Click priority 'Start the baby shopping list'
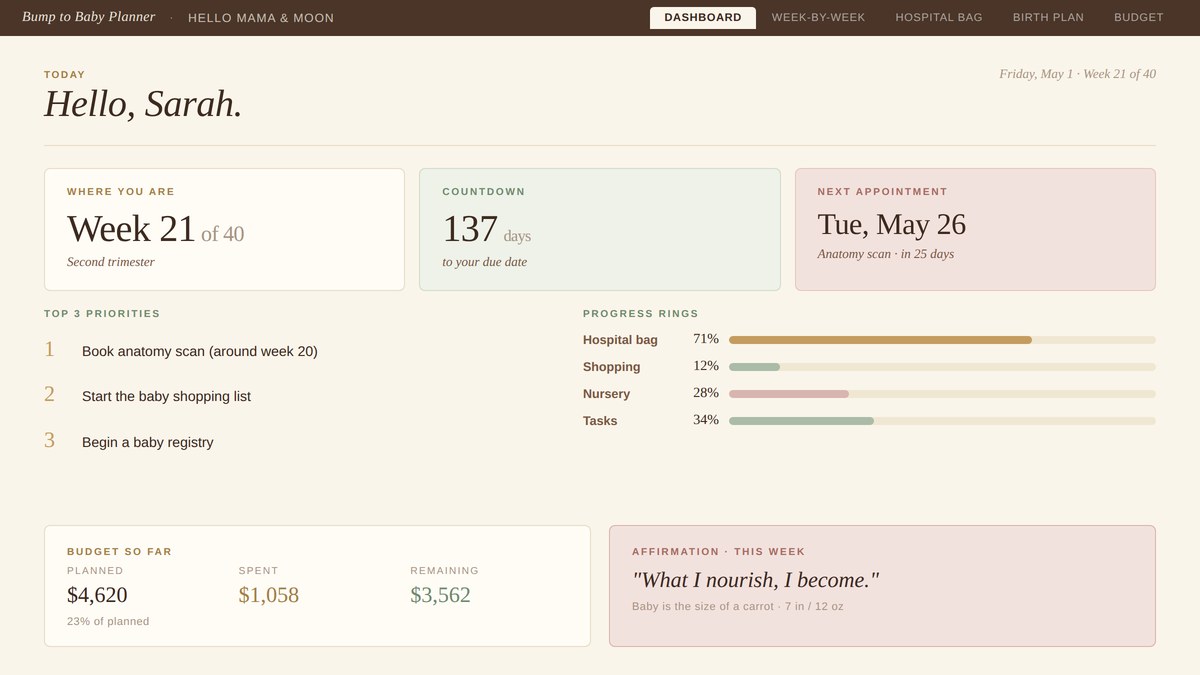Viewport: 1200px width, 675px height. (166, 396)
